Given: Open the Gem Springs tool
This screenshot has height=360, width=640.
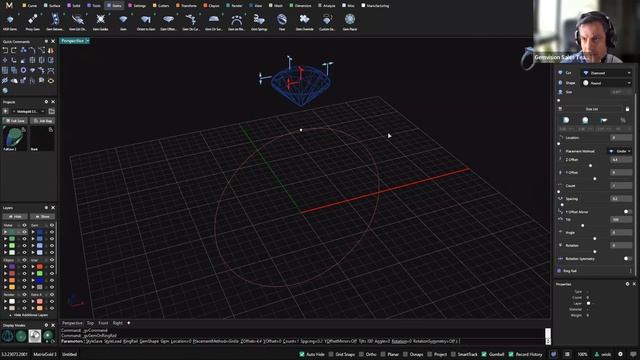Looking at the screenshot, I should (x=259, y=21).
